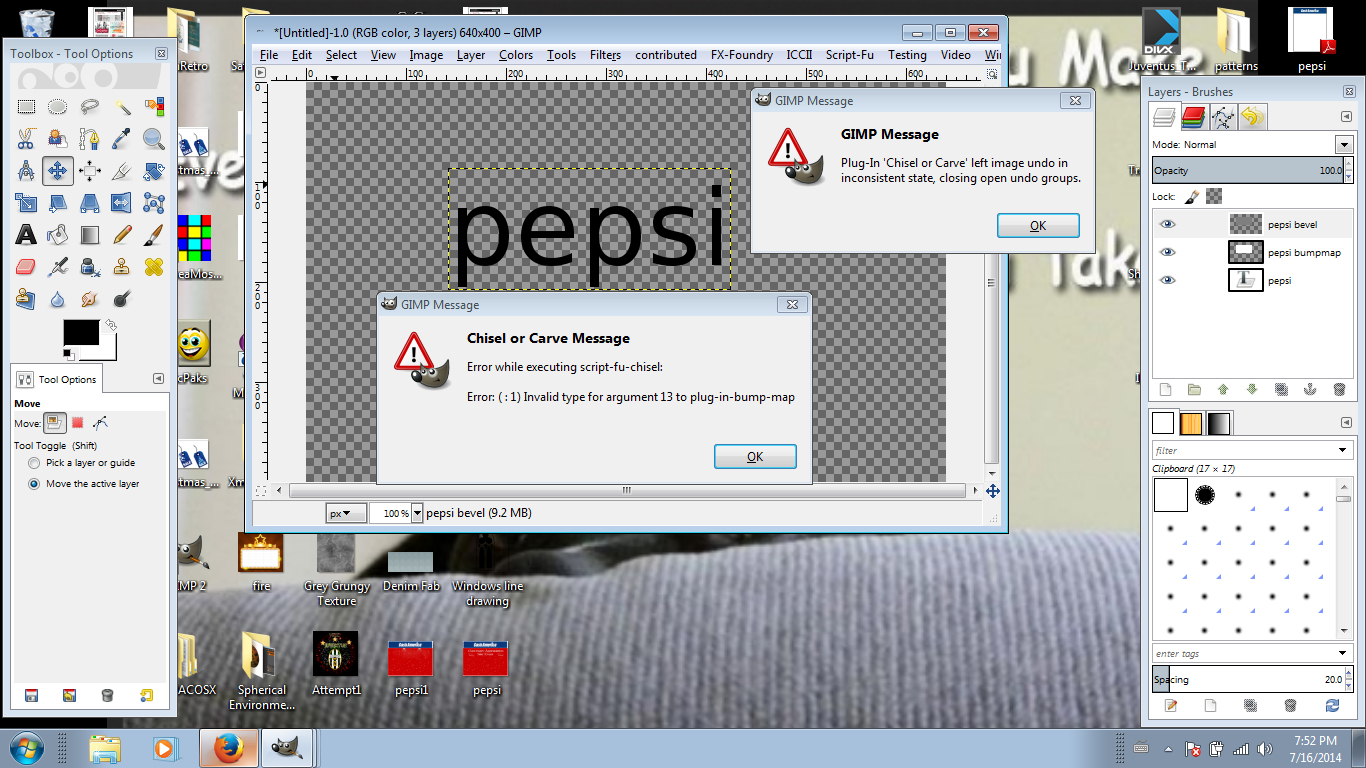This screenshot has height=768, width=1366.
Task: Open the 'enter tags' dropdown
Action: 1343,654
